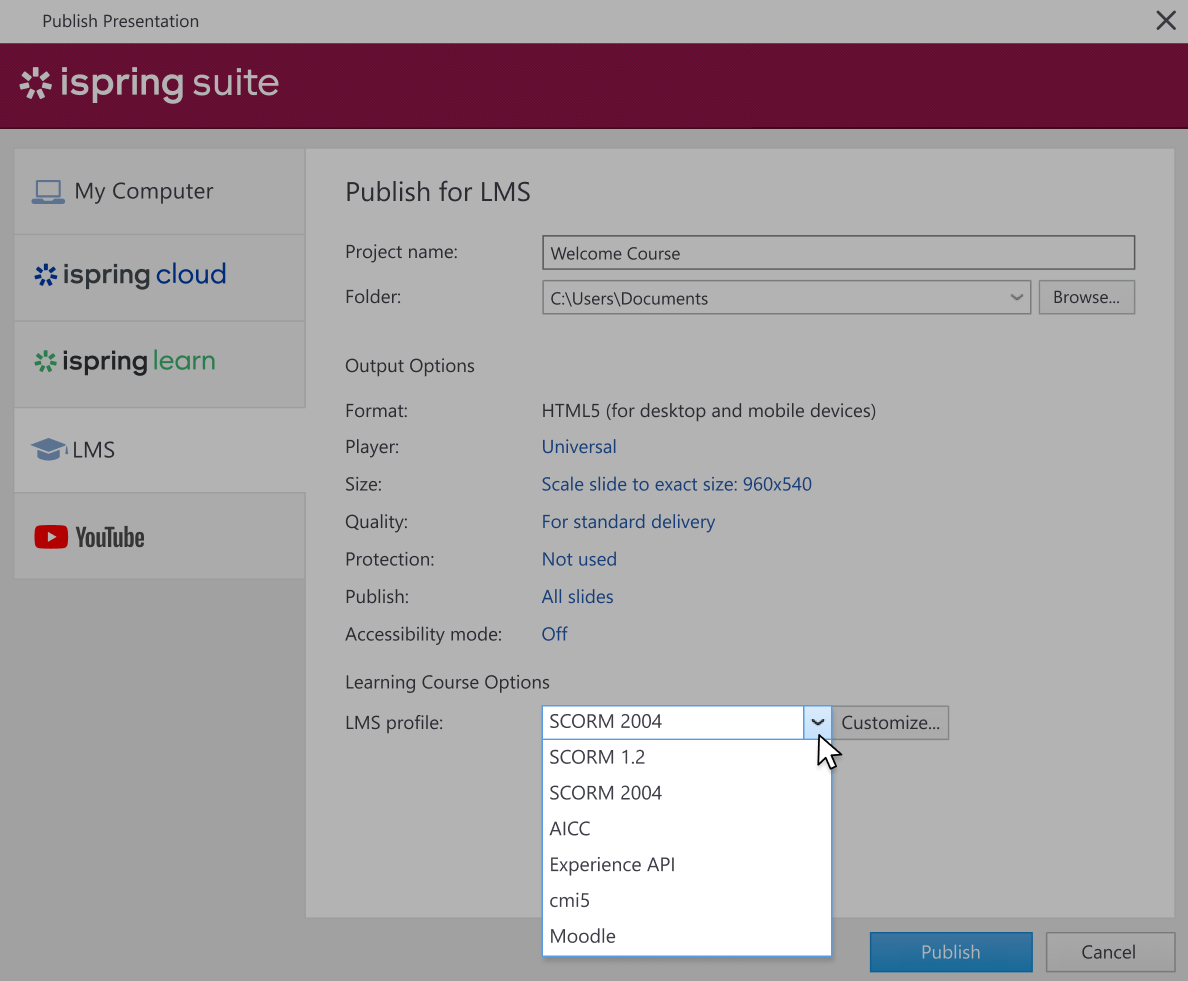Click the iSpring Learn green snowflake icon
This screenshot has width=1188, height=981.
point(45,361)
